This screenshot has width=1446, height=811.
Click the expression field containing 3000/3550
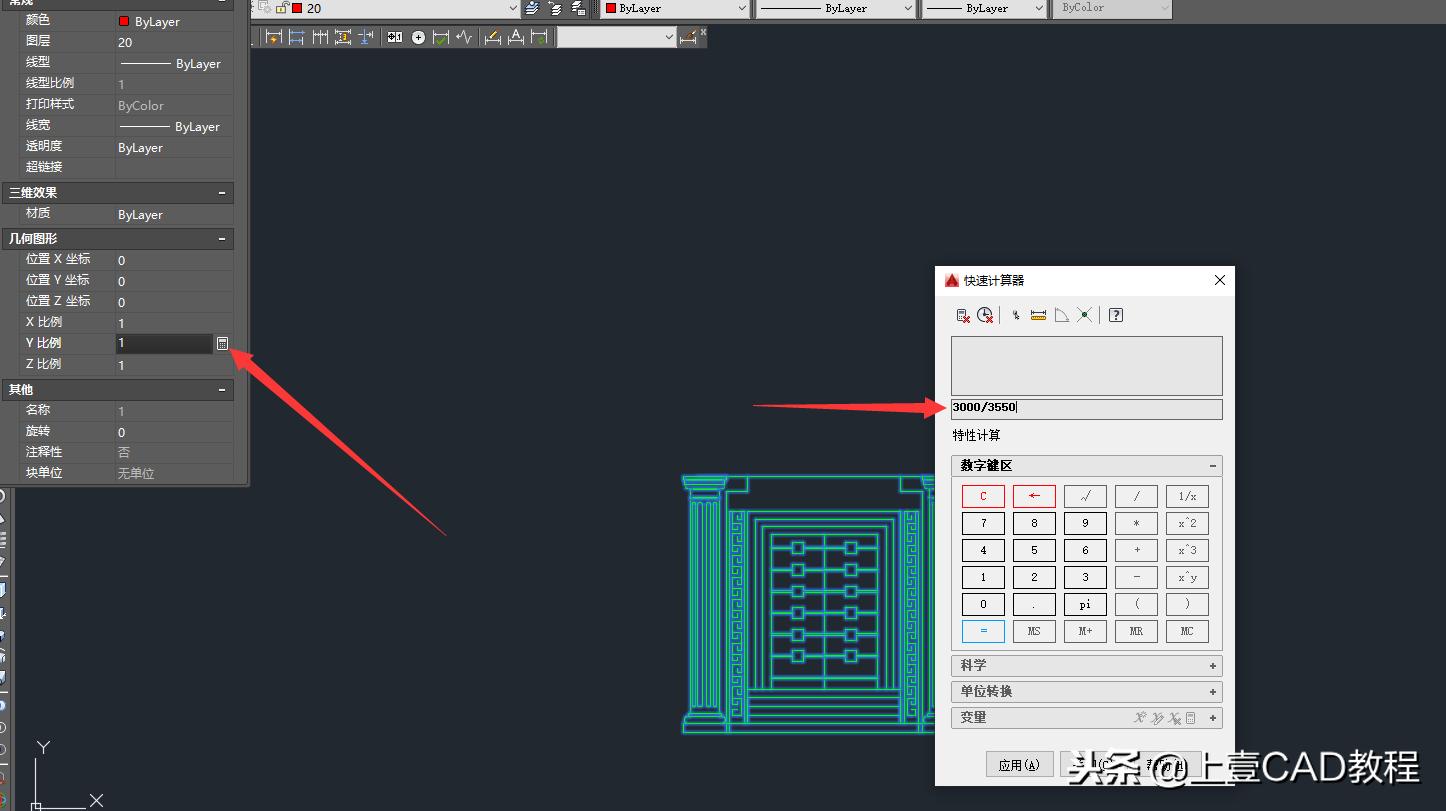coord(1086,408)
